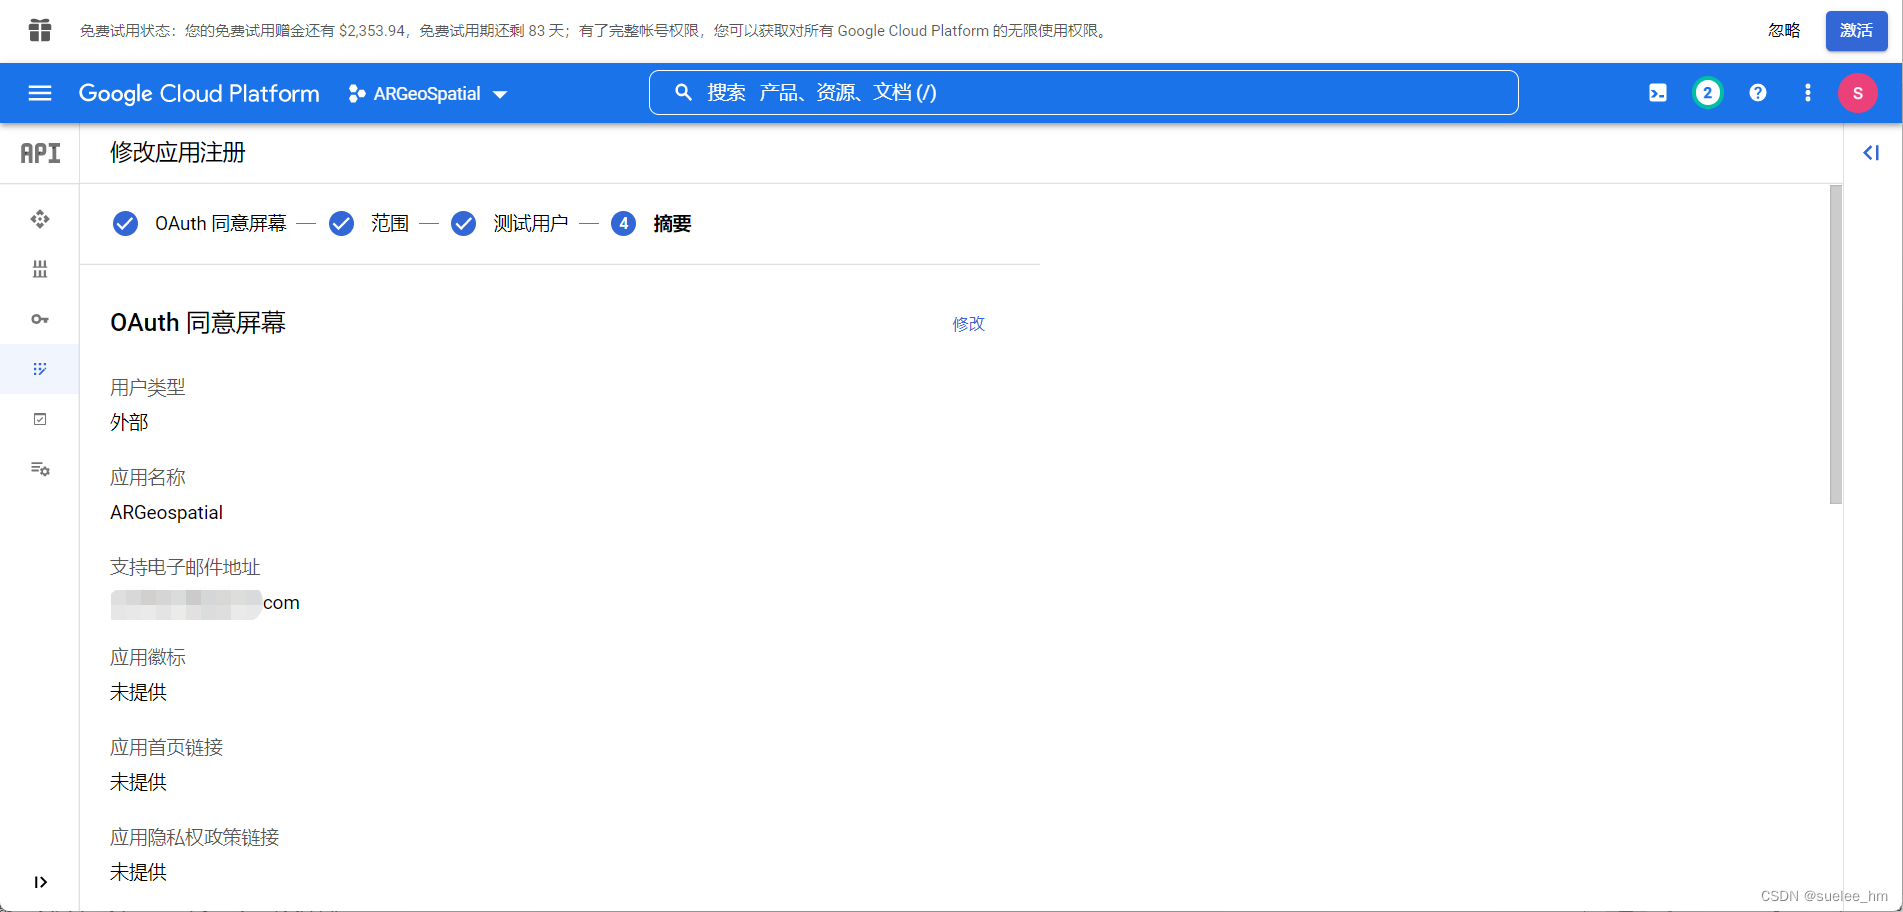
Task: Click the 忽略 dismiss button
Action: coord(1784,30)
